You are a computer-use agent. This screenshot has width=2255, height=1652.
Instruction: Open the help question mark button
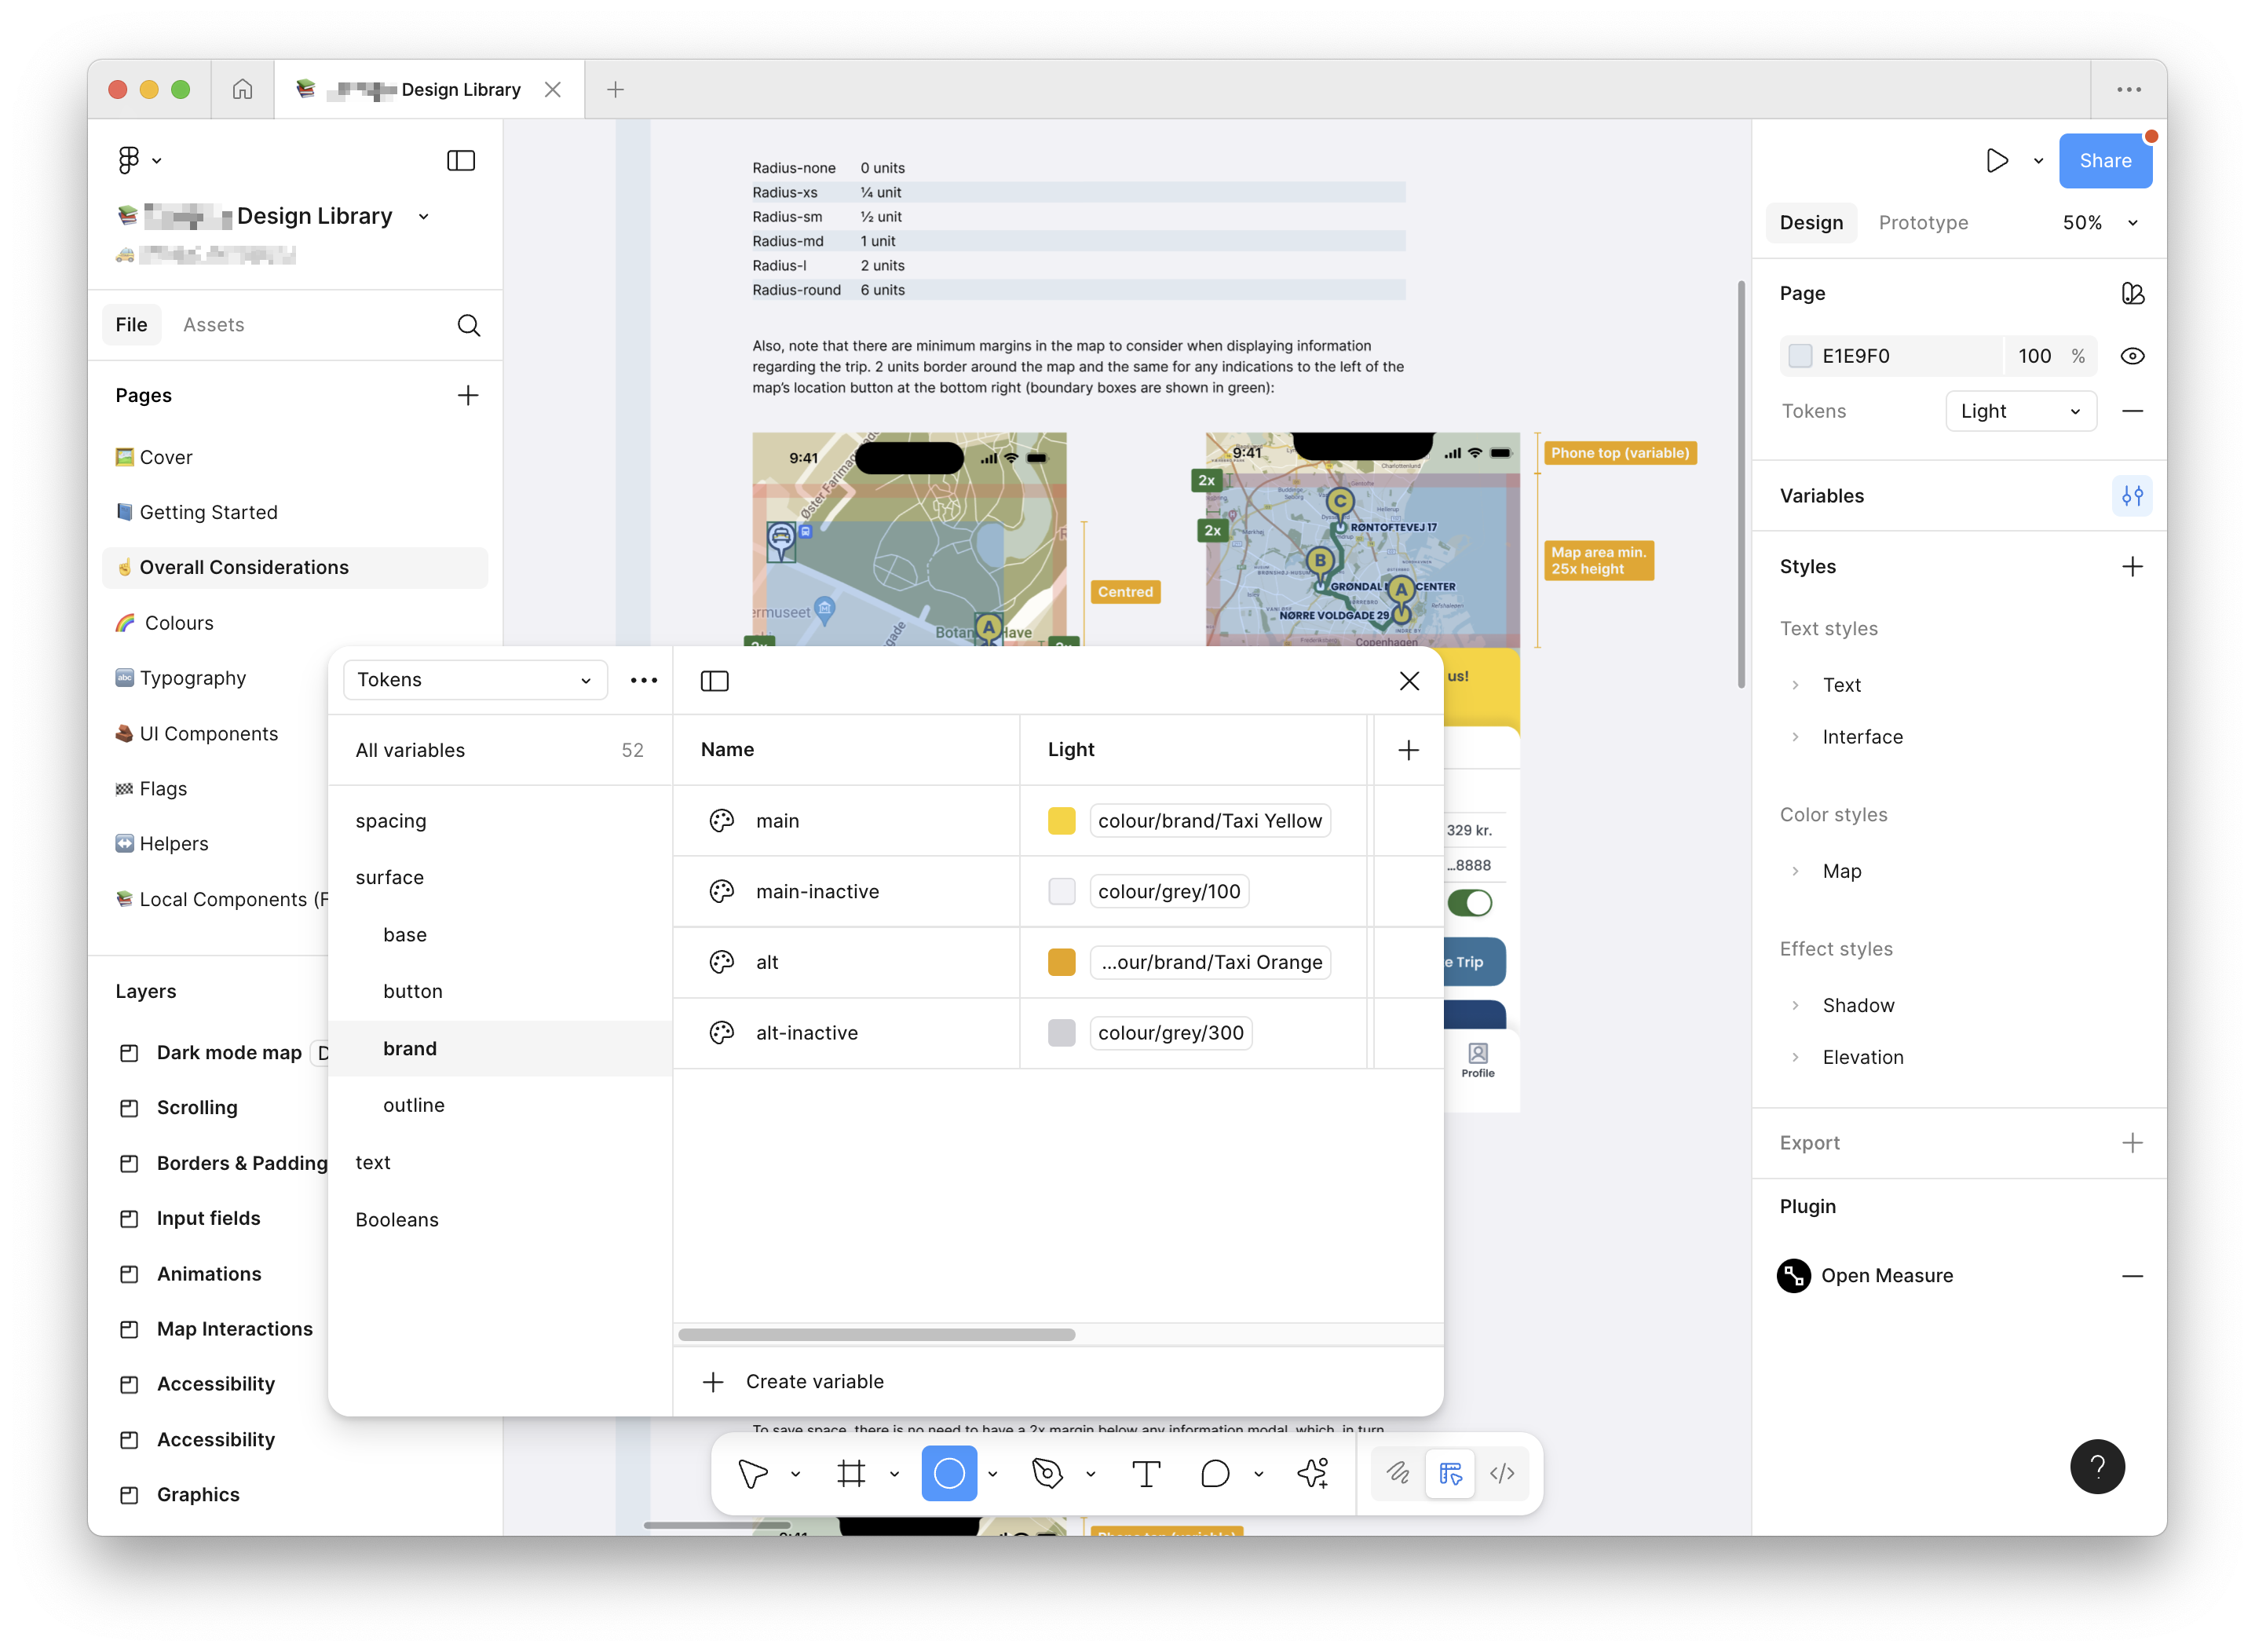[x=2097, y=1466]
